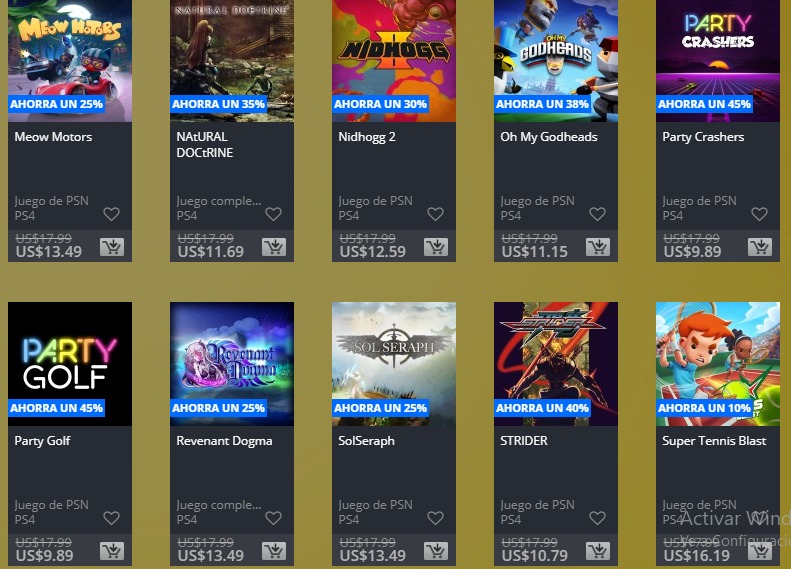
Task: Open the Party Crashers cover image
Action: click(x=718, y=61)
